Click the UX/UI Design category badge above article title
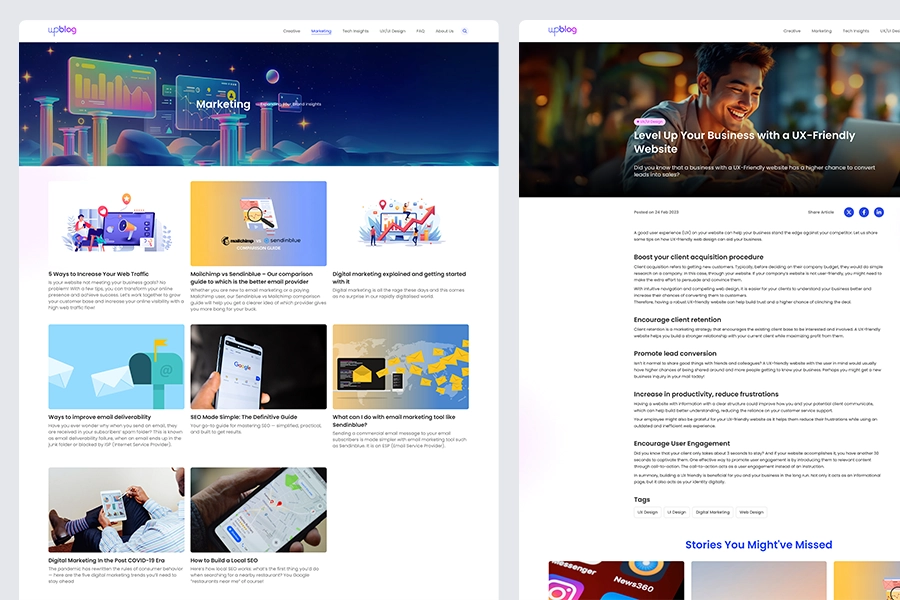This screenshot has height=600, width=900. 650,121
